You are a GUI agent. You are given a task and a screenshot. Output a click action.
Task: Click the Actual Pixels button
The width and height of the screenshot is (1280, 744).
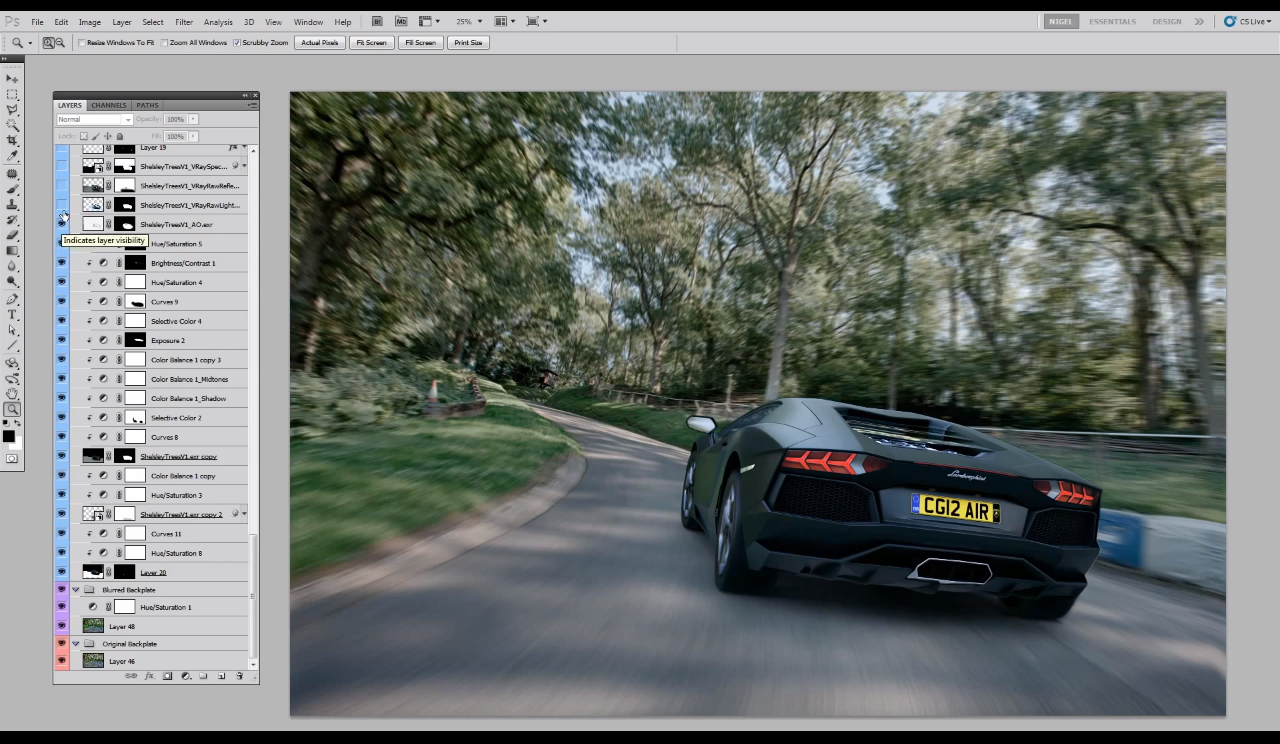click(320, 43)
